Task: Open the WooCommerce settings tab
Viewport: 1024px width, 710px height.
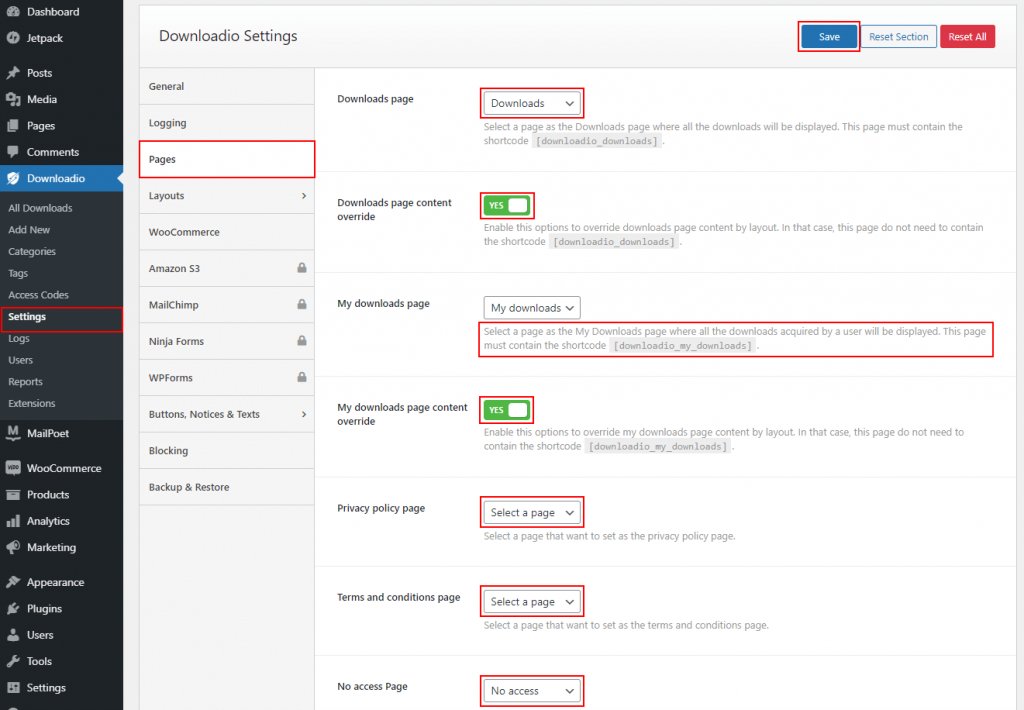Action: [227, 232]
